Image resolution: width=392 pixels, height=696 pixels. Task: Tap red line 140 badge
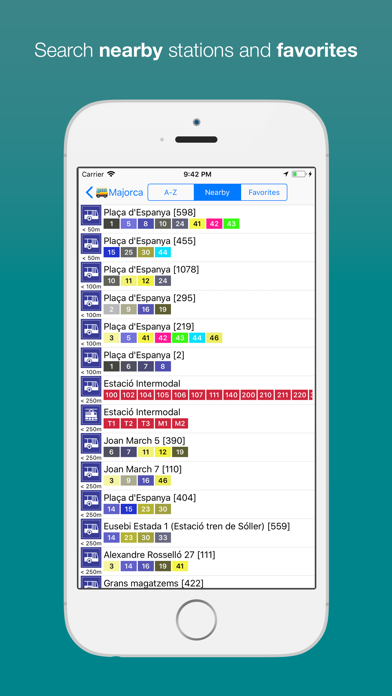click(231, 395)
